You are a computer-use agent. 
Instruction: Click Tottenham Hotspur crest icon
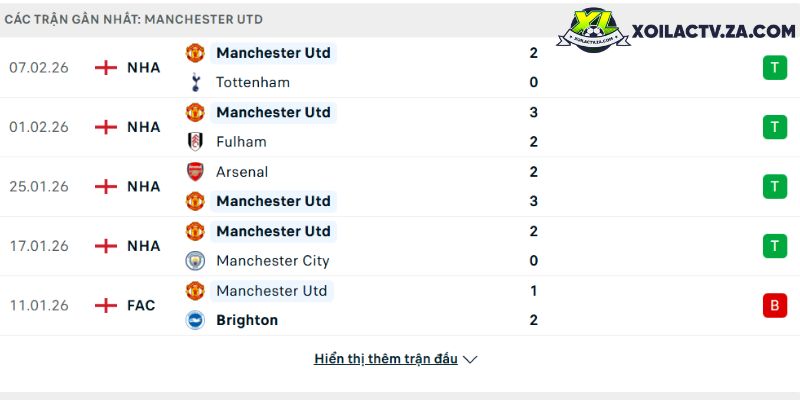click(x=195, y=82)
